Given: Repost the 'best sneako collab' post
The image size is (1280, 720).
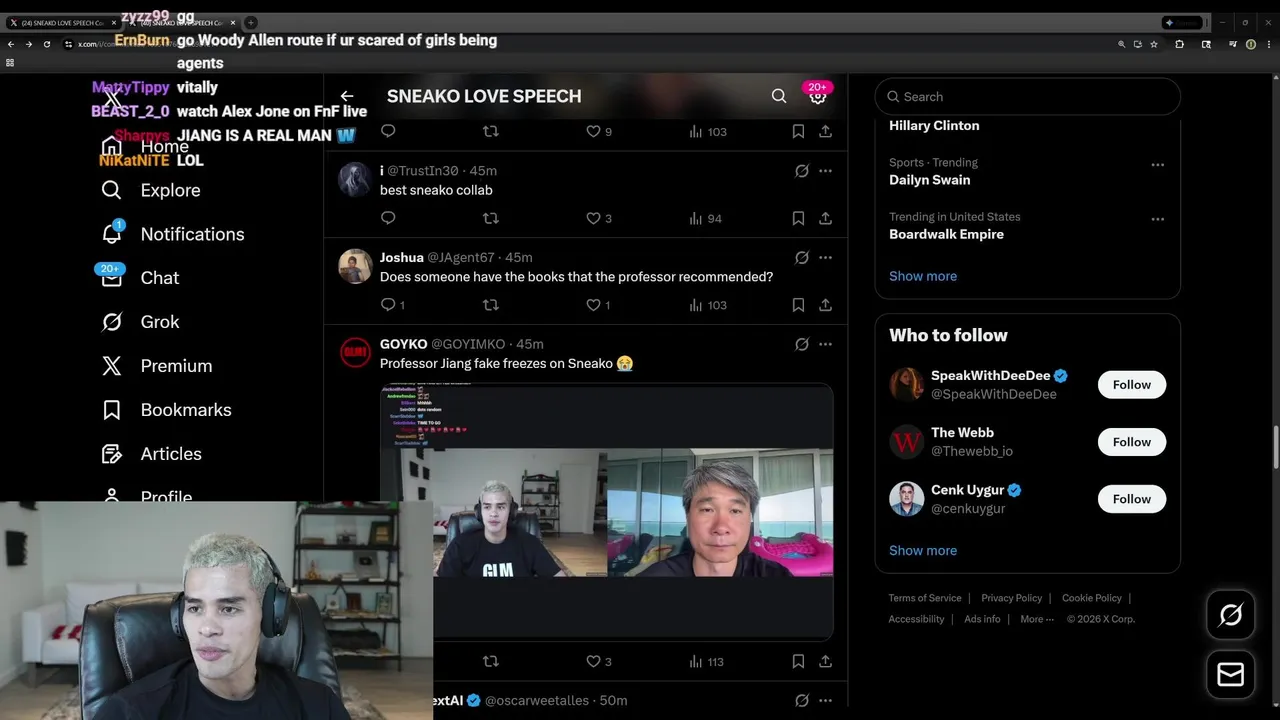Looking at the screenshot, I should pyautogui.click(x=491, y=218).
